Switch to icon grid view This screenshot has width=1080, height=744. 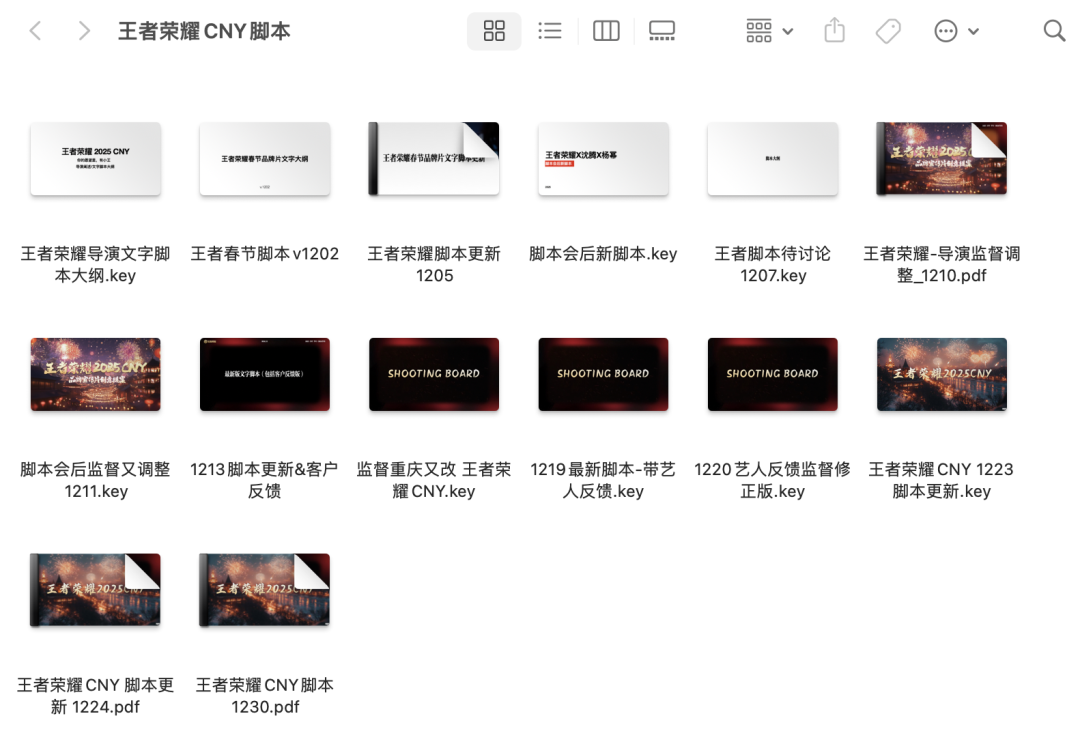[x=494, y=31]
